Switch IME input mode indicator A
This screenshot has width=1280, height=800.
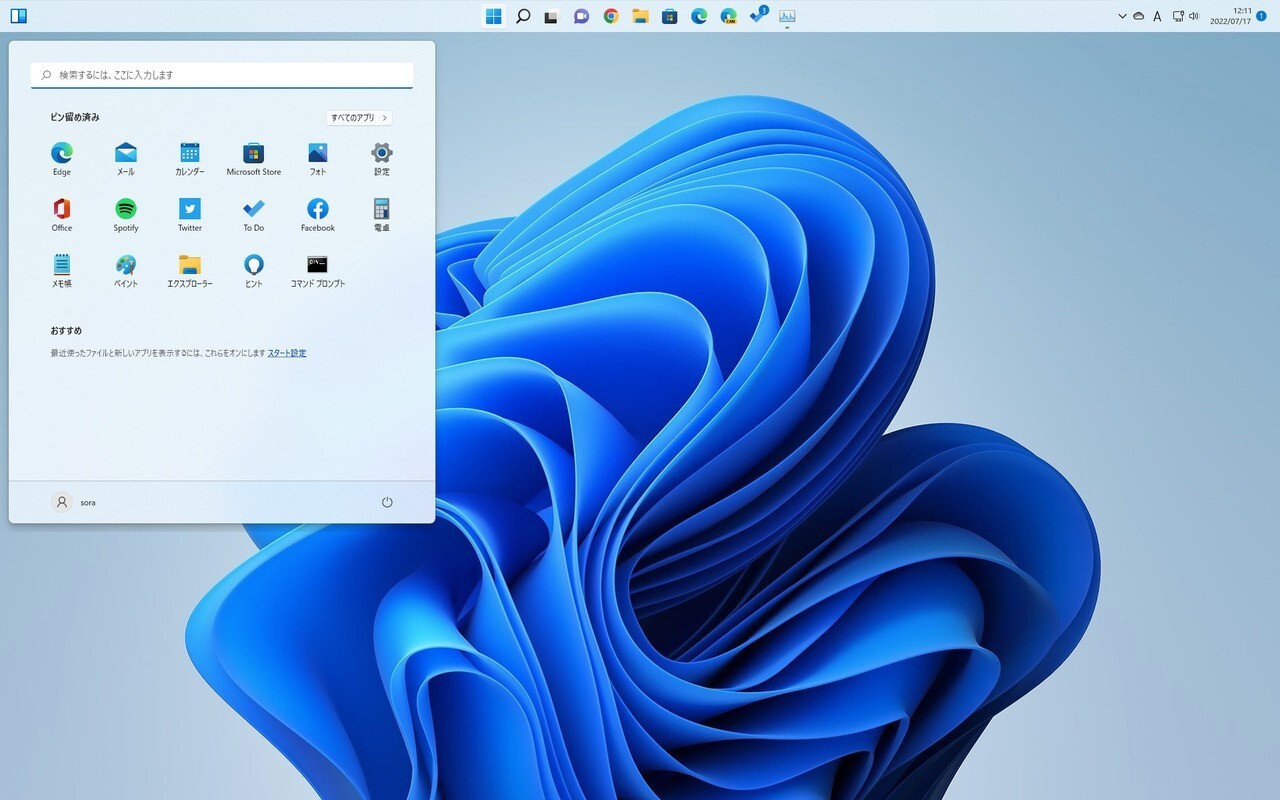pyautogui.click(x=1157, y=16)
